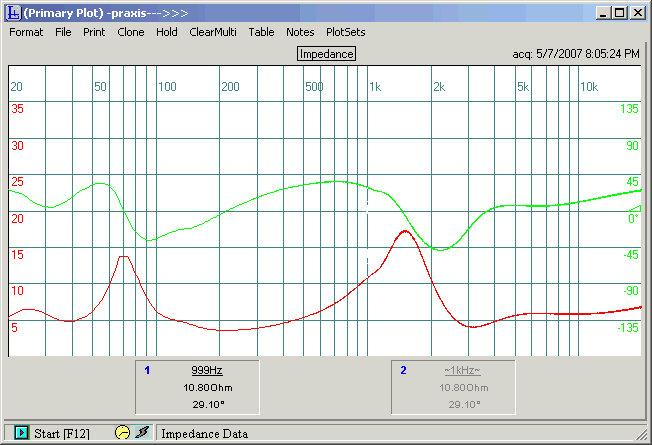652x445 pixels.
Task: Open the File menu
Action: [63, 32]
